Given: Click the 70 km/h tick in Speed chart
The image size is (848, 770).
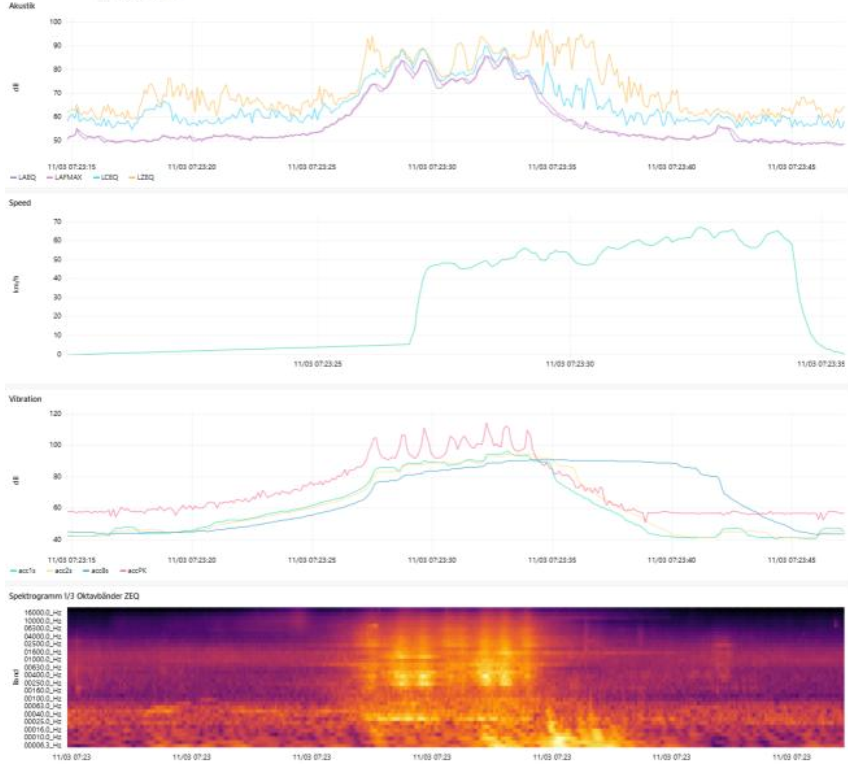Looking at the screenshot, I should click(x=58, y=222).
